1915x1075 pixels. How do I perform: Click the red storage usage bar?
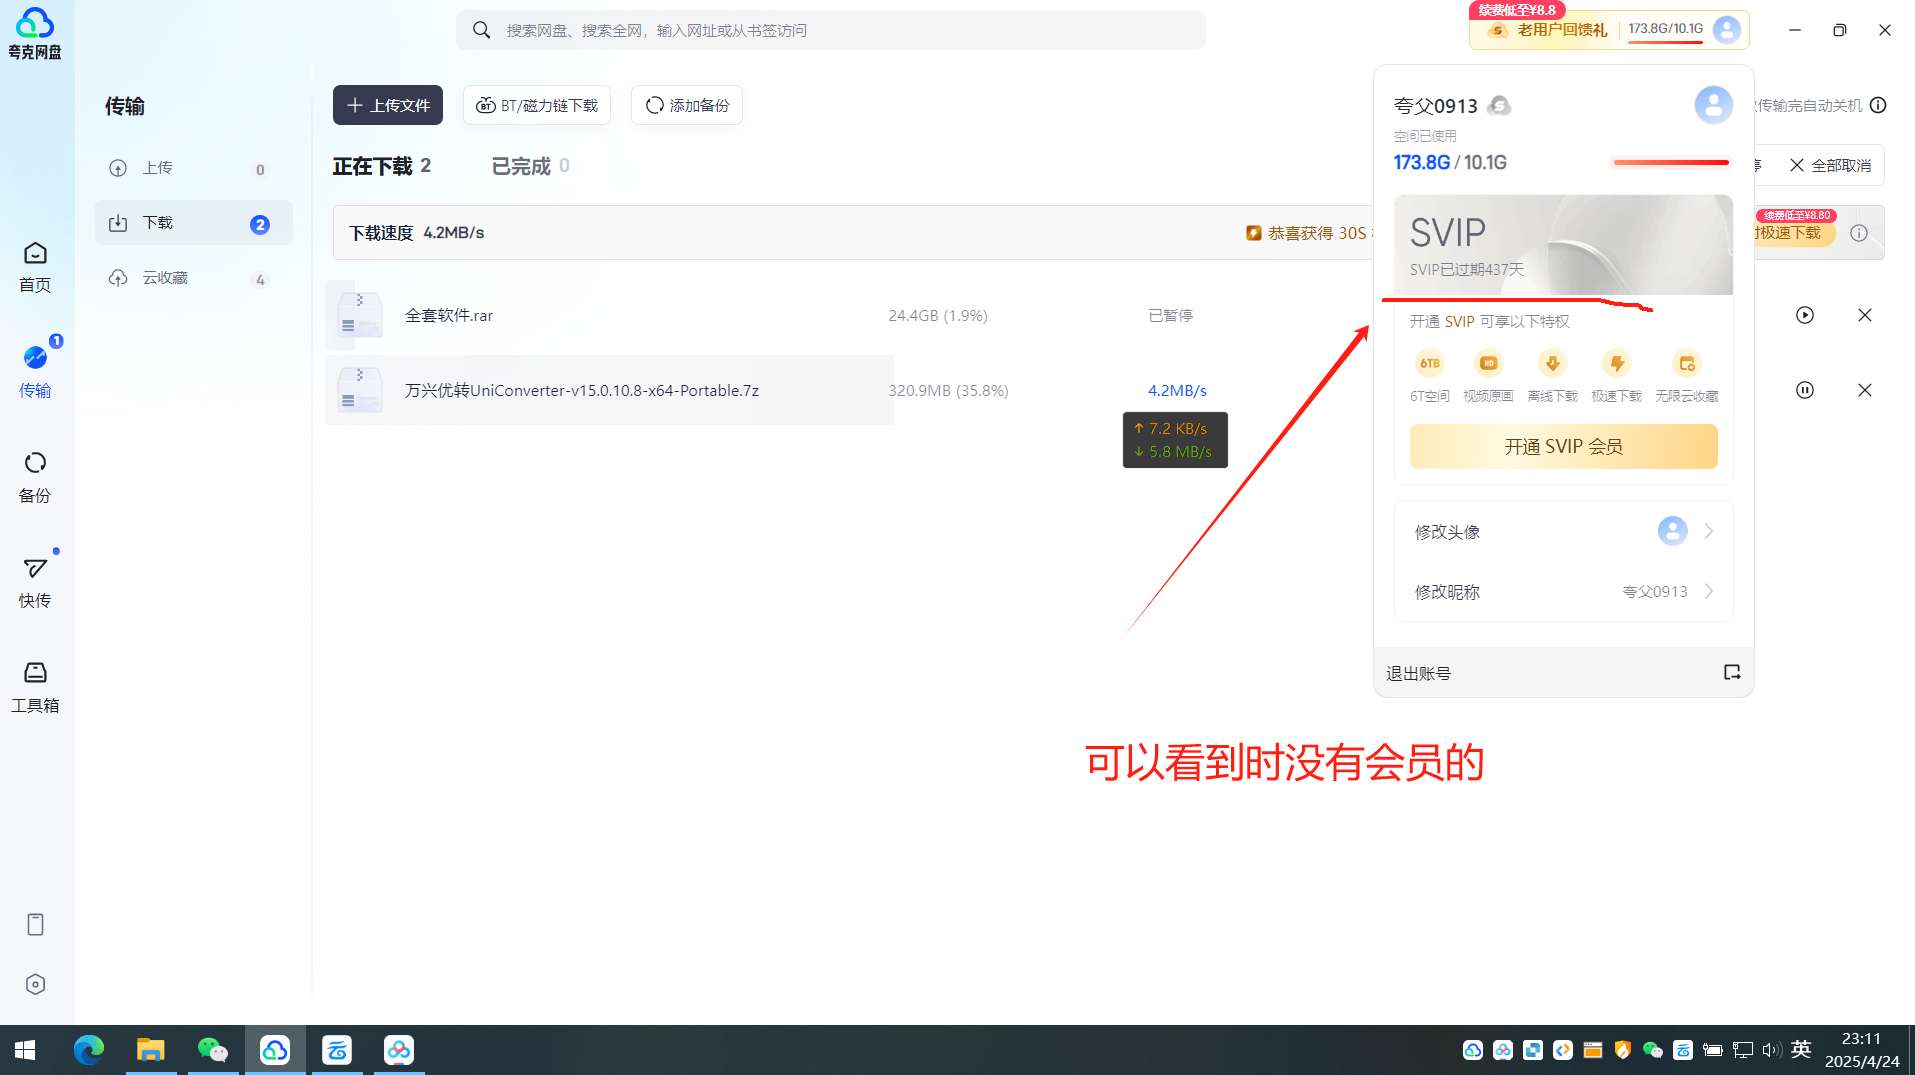click(x=1671, y=162)
